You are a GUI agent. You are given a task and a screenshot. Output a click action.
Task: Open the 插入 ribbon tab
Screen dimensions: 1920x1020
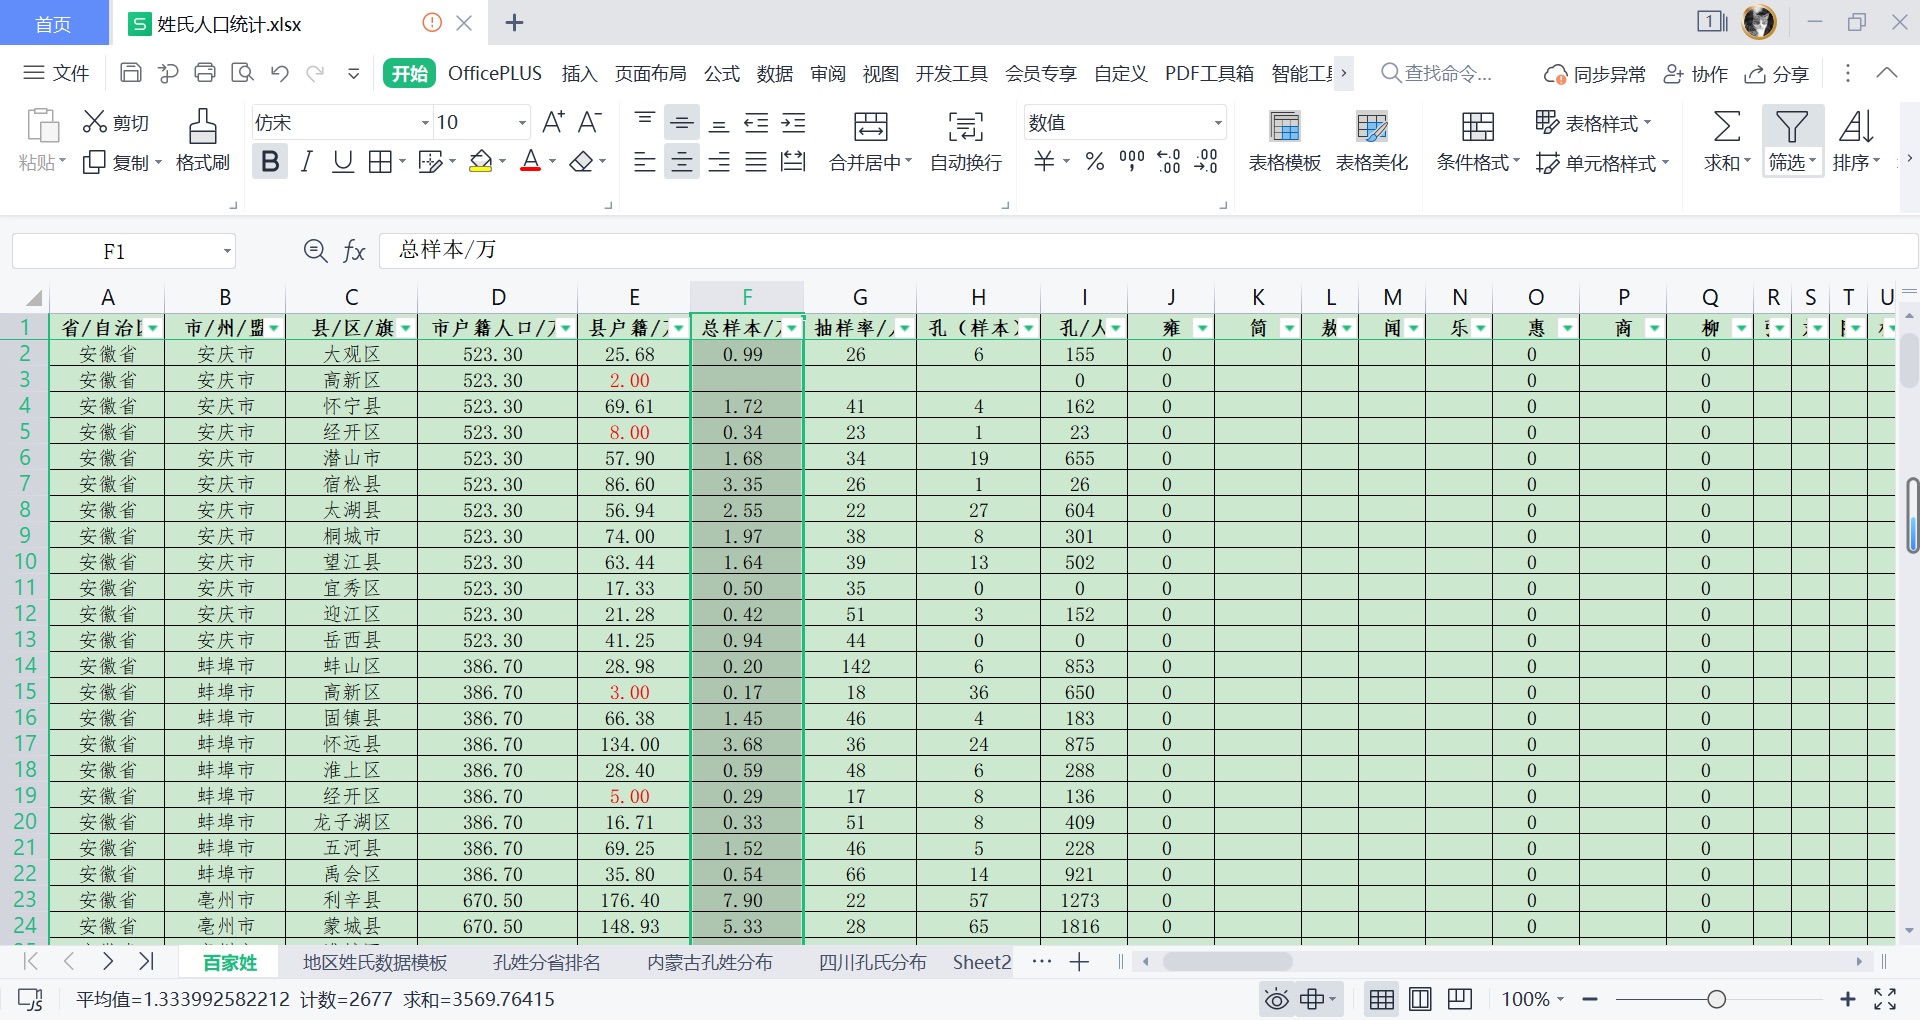point(579,73)
